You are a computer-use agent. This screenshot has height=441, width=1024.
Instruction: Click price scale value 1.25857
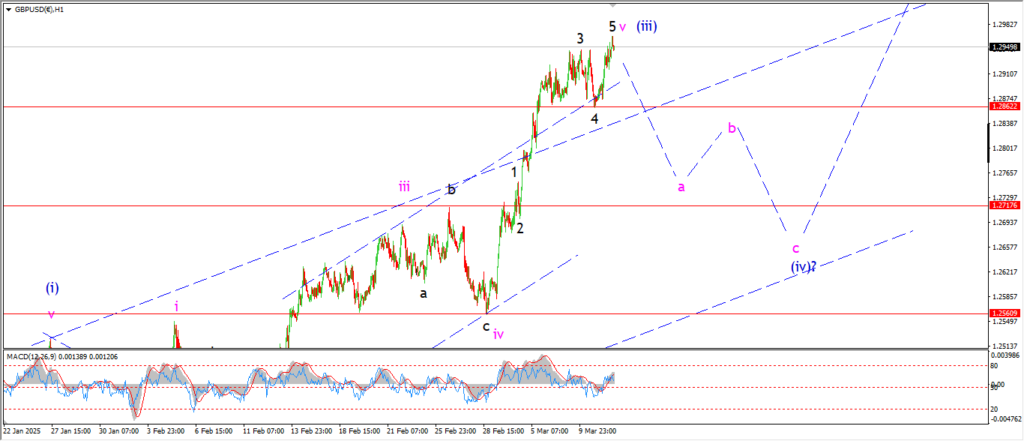tap(1005, 297)
